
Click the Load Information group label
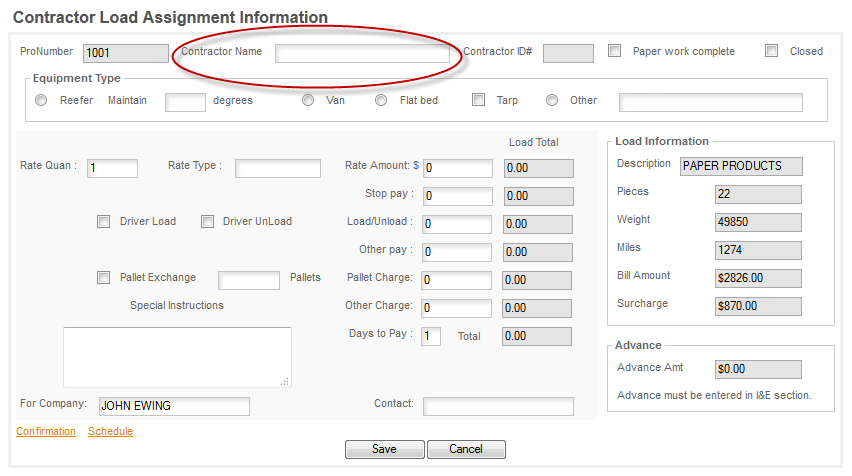(x=662, y=141)
